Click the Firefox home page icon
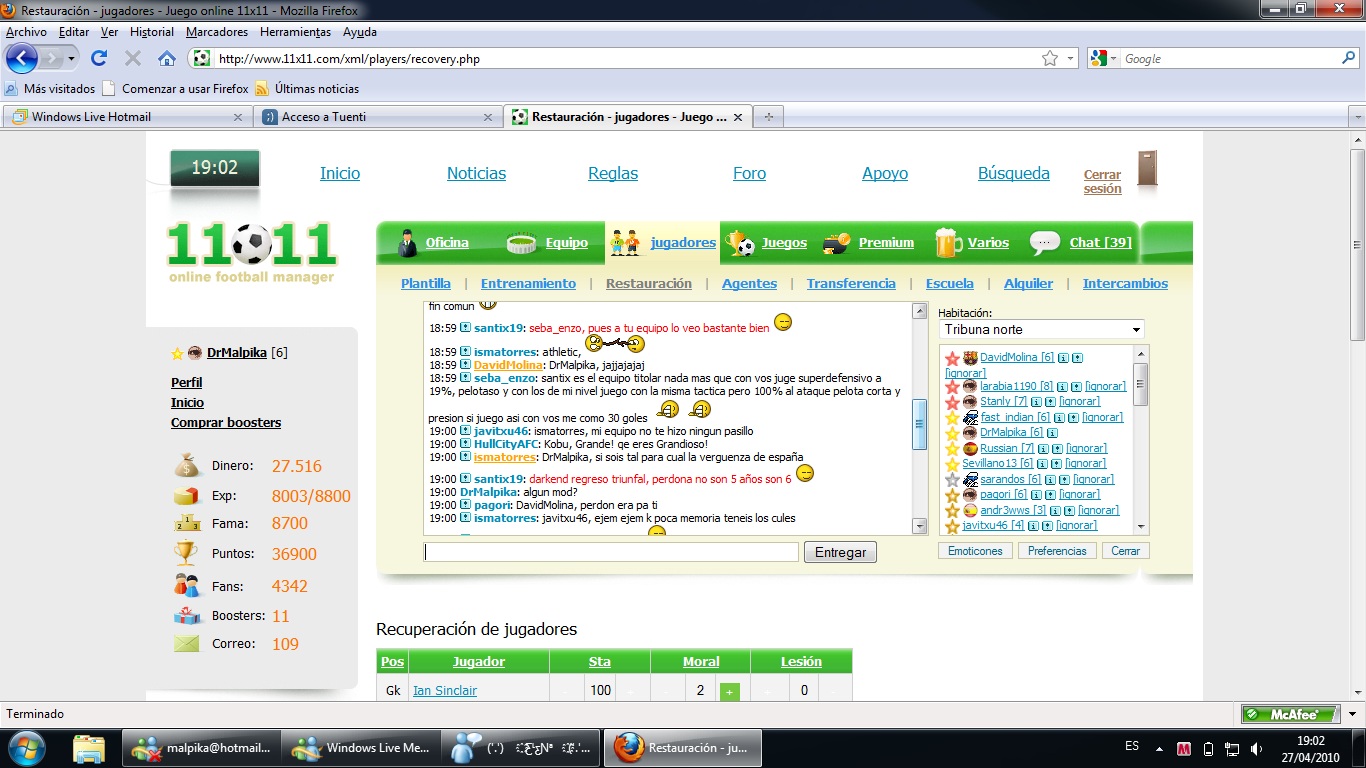Image resolution: width=1366 pixels, height=768 pixels. click(x=167, y=58)
